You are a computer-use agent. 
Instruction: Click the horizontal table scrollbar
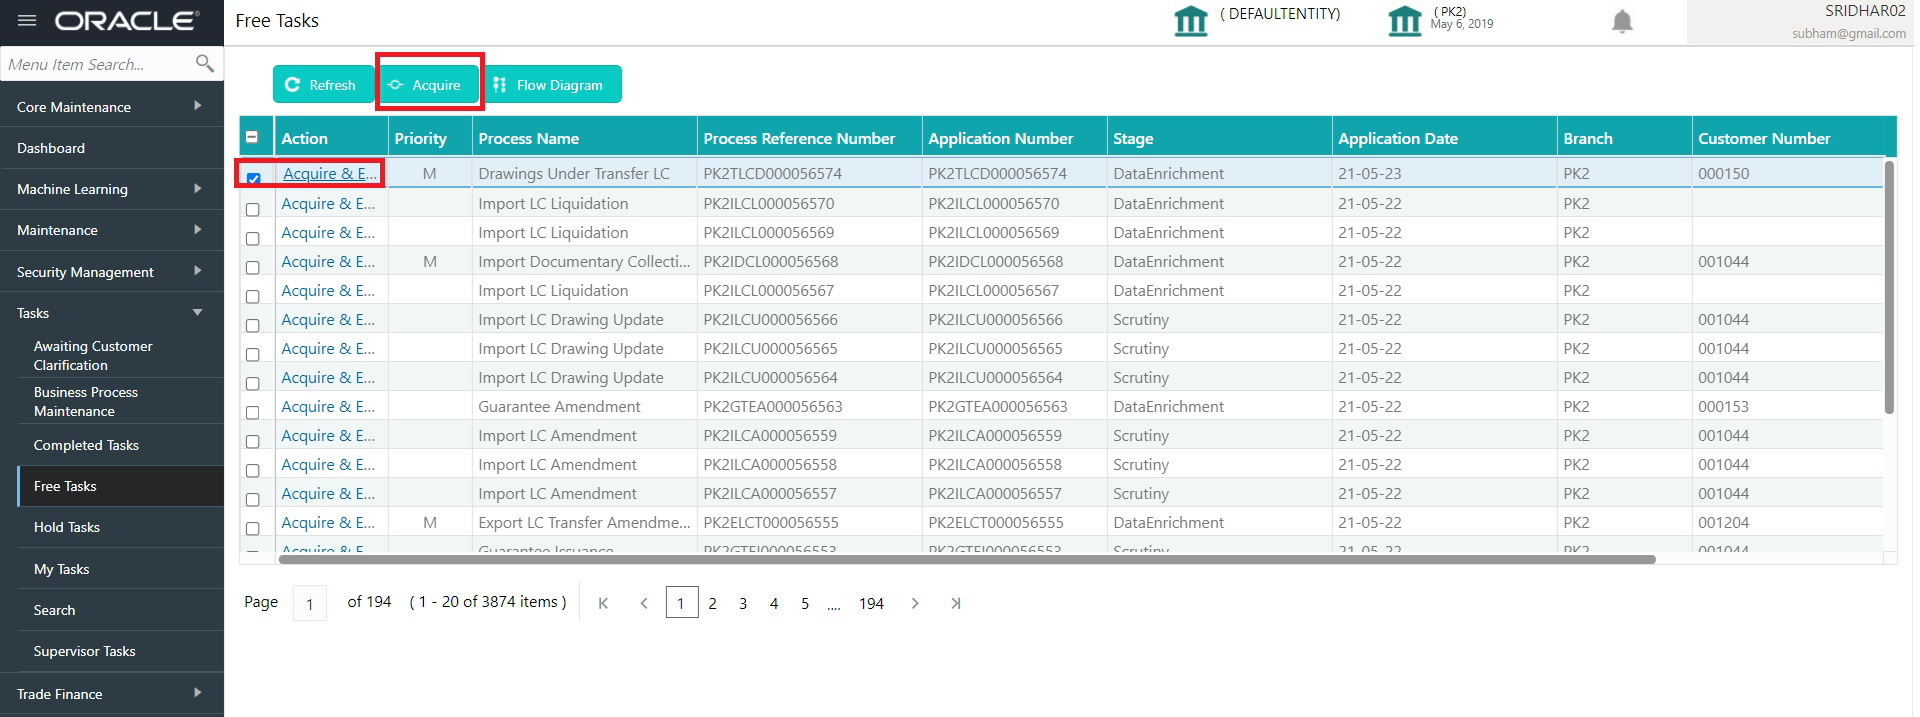coord(967,559)
